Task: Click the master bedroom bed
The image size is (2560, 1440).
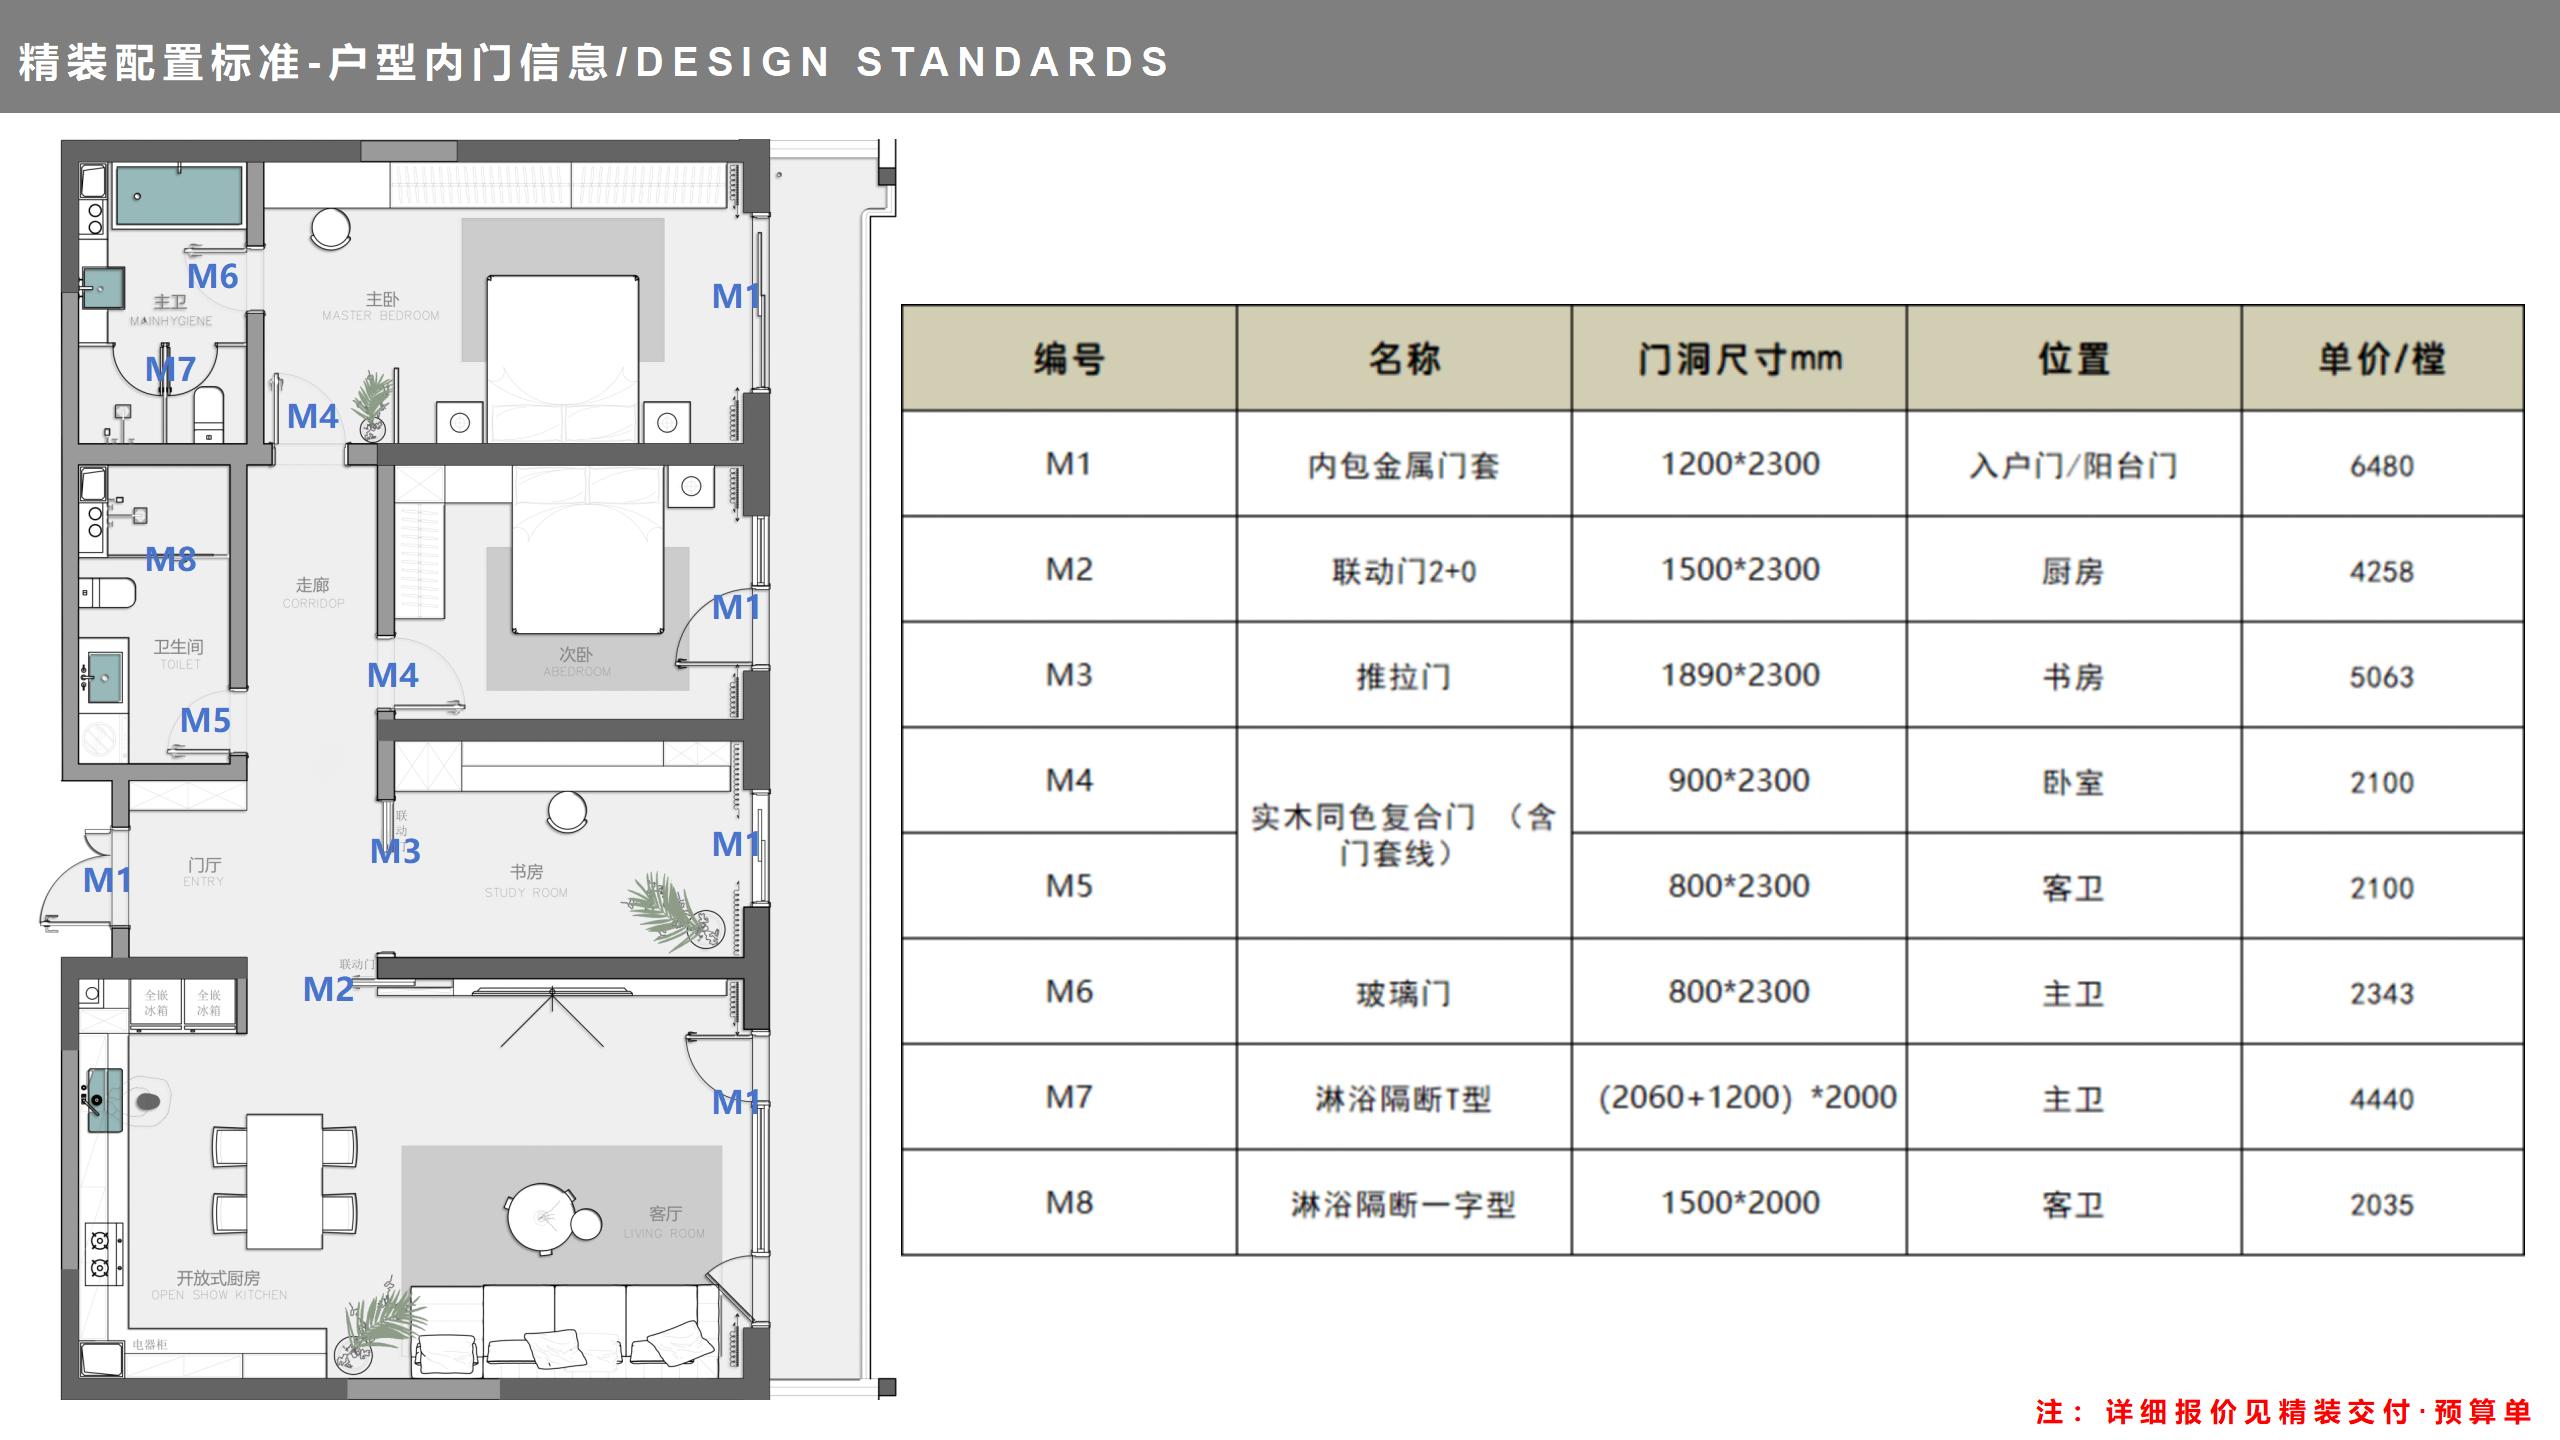Action: (x=563, y=357)
